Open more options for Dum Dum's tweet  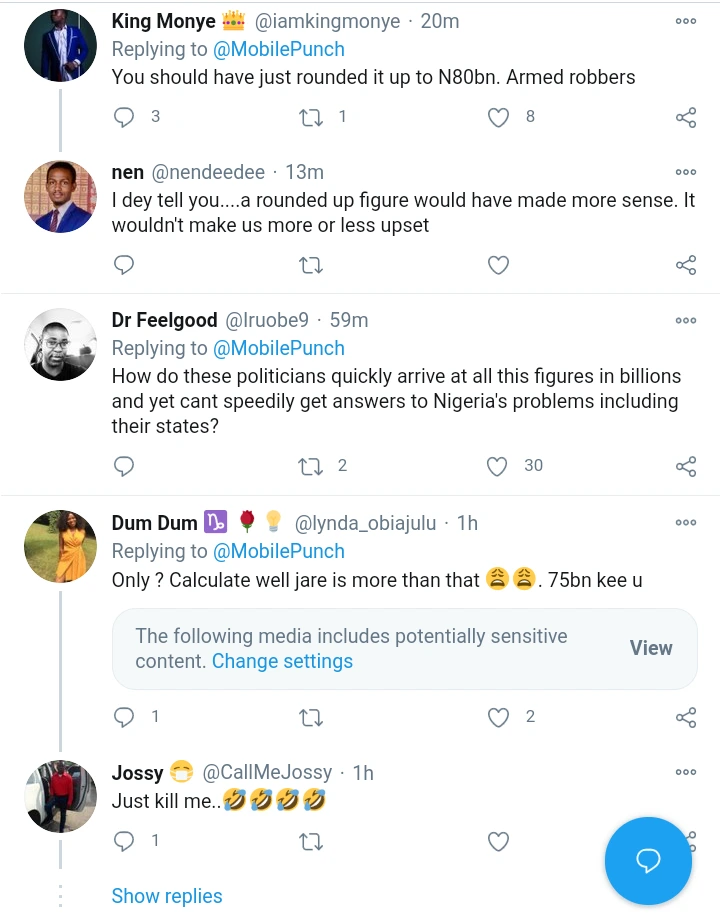click(686, 522)
